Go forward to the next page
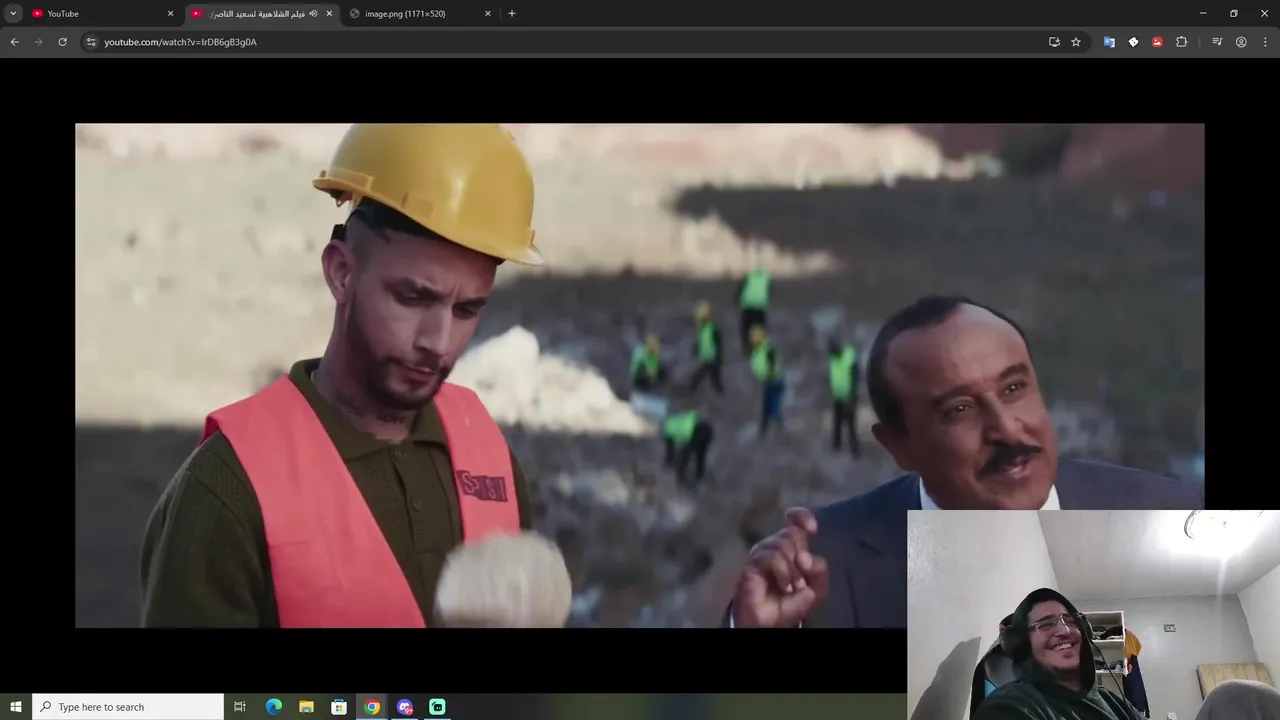 pos(38,42)
